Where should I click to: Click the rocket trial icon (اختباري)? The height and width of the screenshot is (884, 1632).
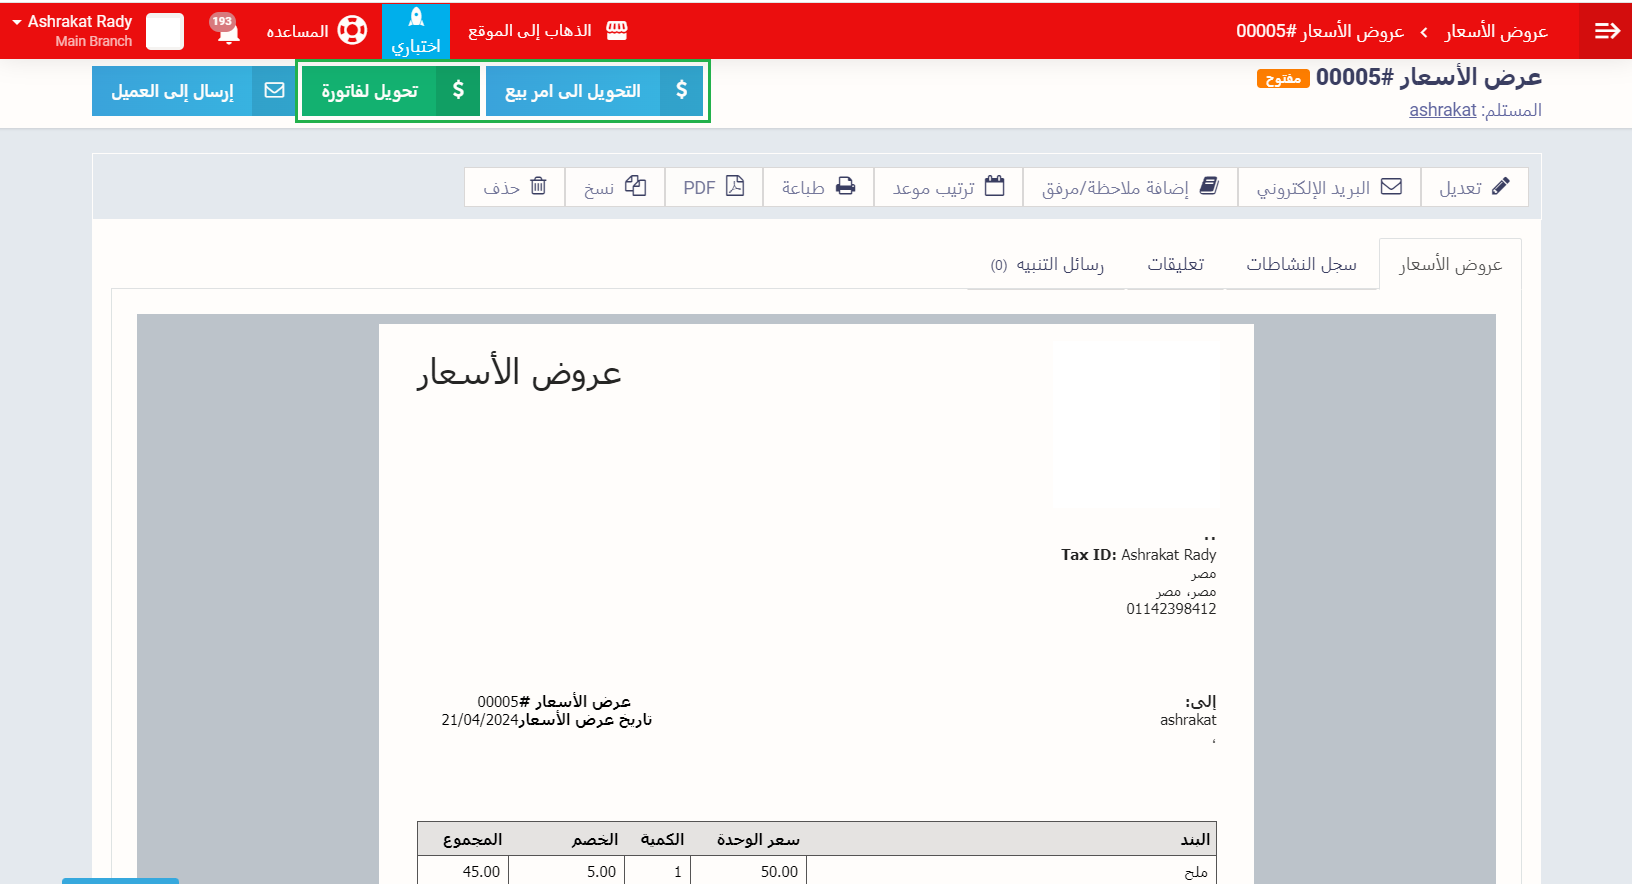(x=416, y=18)
